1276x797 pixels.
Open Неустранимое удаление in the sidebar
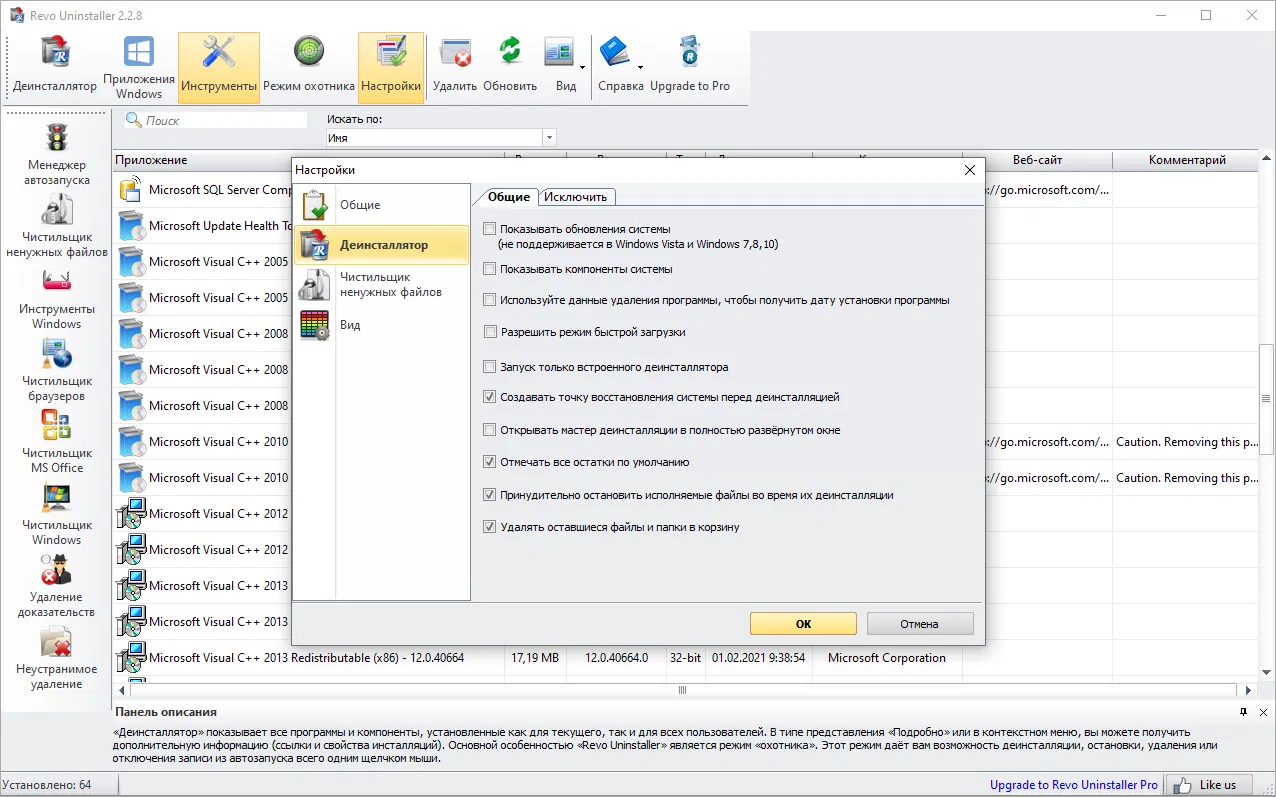click(x=57, y=659)
